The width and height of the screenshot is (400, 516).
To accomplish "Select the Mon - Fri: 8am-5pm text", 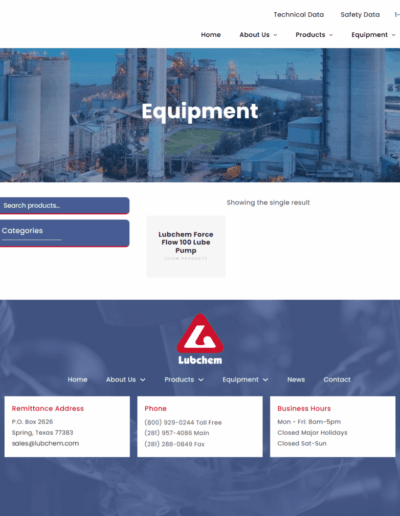I will [309, 422].
